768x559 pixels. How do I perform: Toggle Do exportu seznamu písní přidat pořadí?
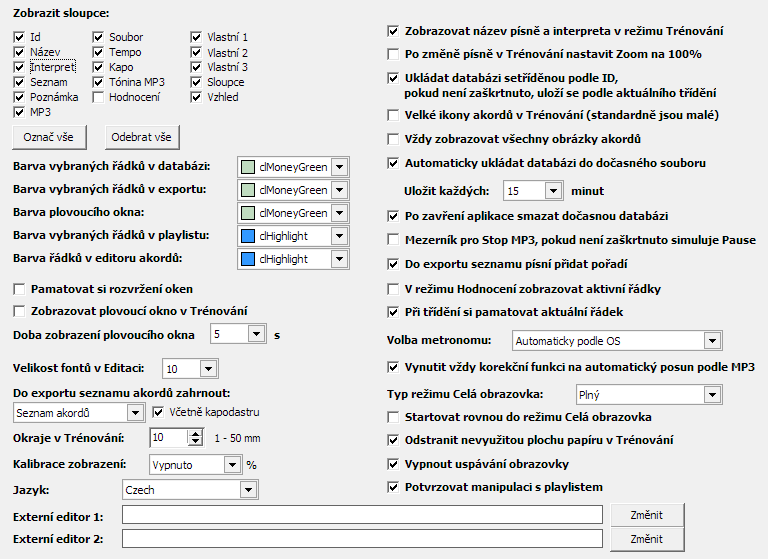pos(393,264)
